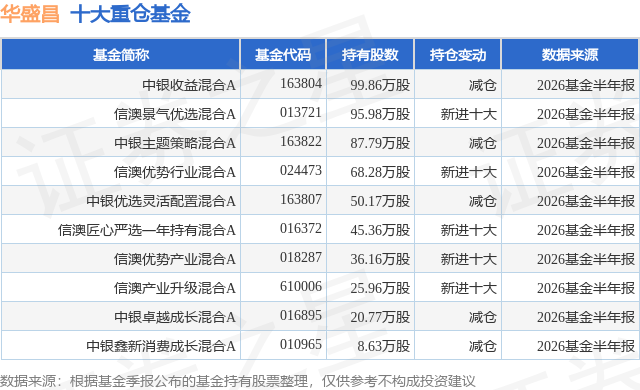Viewport: 640px width, 390px height.
Task: Click the 十大重仓基金 heading
Action: point(131,15)
